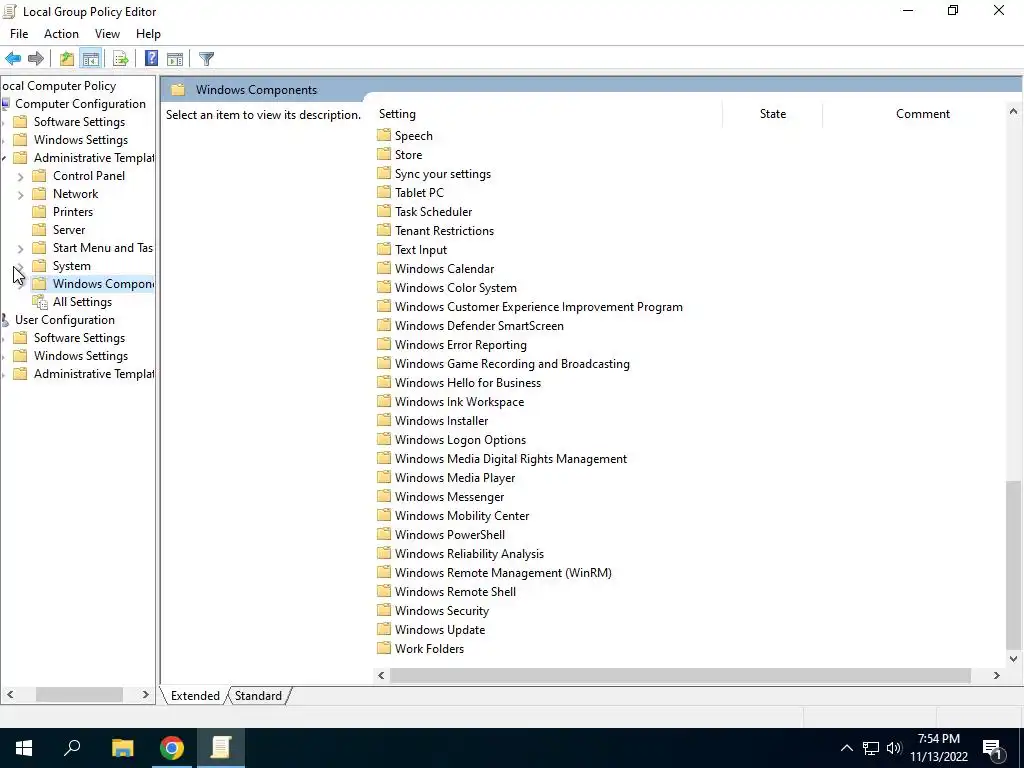1024x768 pixels.
Task: Click the Windows Start button
Action: [24, 748]
